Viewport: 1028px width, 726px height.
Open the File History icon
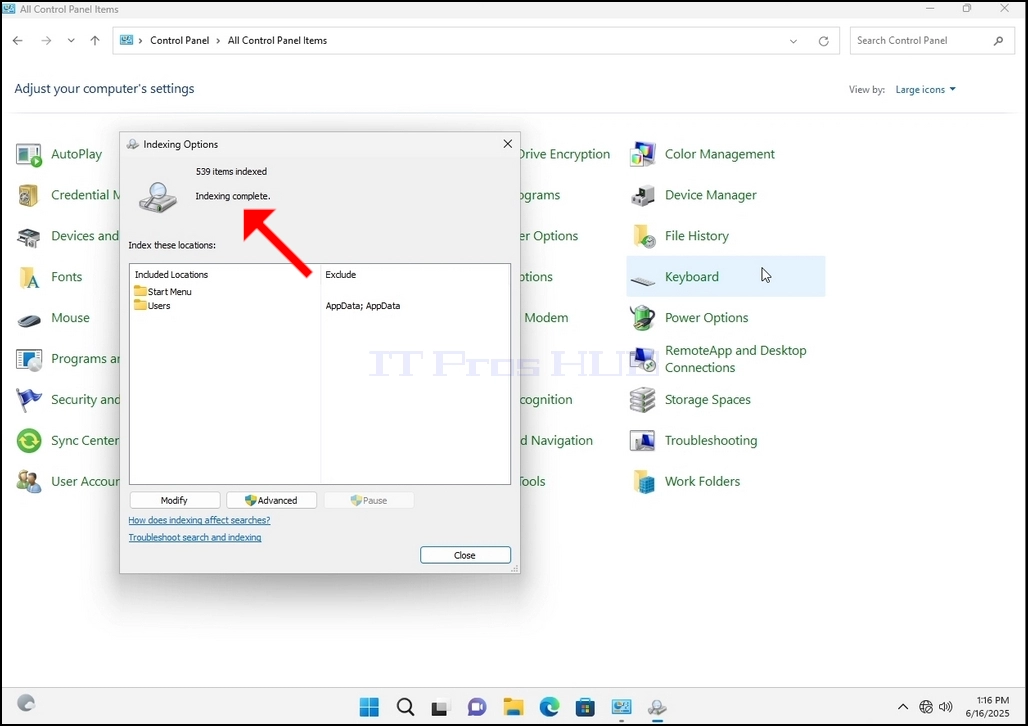(642, 236)
